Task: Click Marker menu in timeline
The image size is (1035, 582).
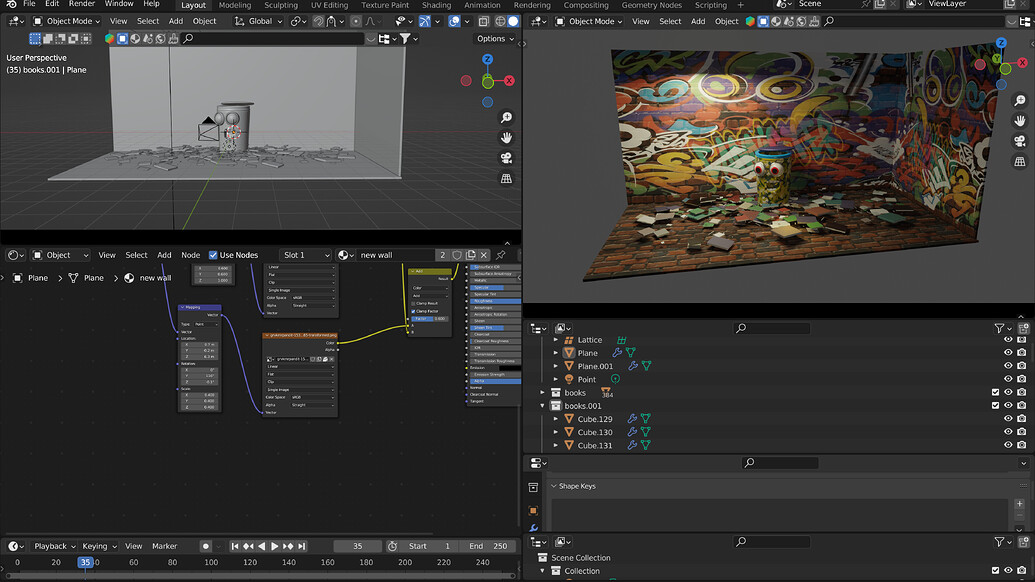Action: (164, 546)
